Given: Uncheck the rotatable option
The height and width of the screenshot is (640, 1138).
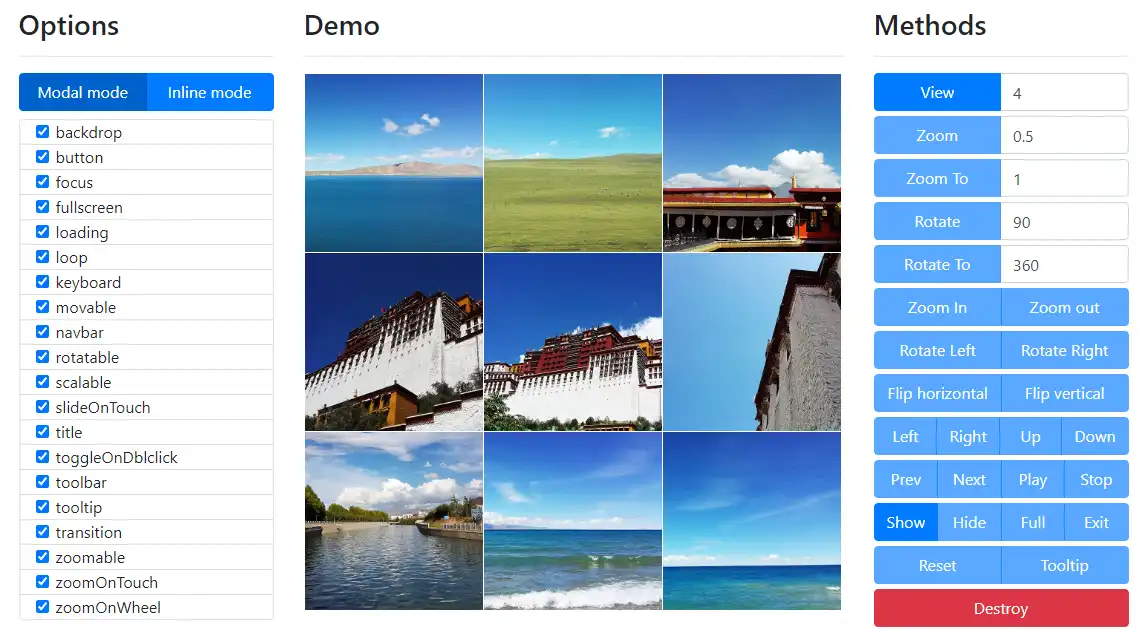Looking at the screenshot, I should click(43, 357).
